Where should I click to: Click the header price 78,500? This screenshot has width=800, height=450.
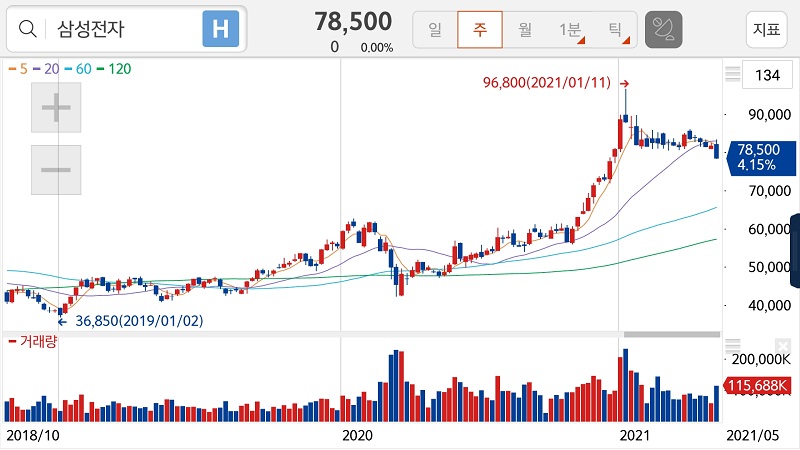tap(353, 22)
